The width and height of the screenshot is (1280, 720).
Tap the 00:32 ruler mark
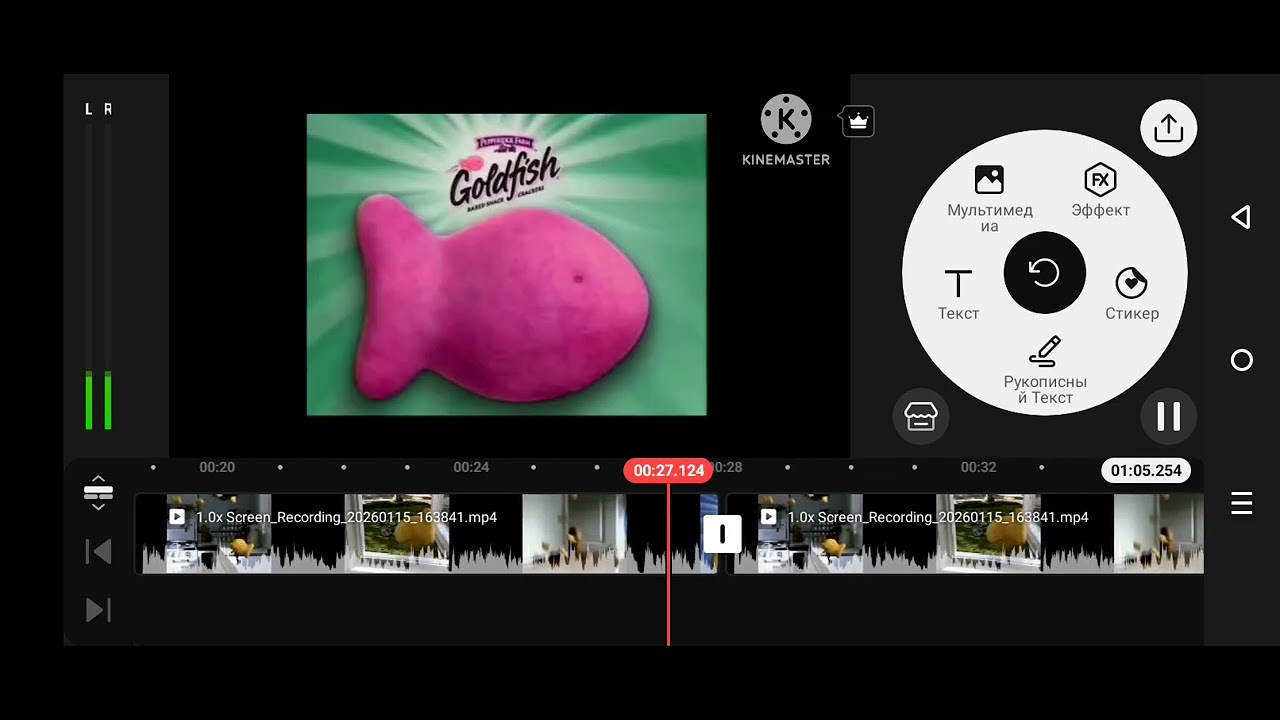click(x=979, y=467)
